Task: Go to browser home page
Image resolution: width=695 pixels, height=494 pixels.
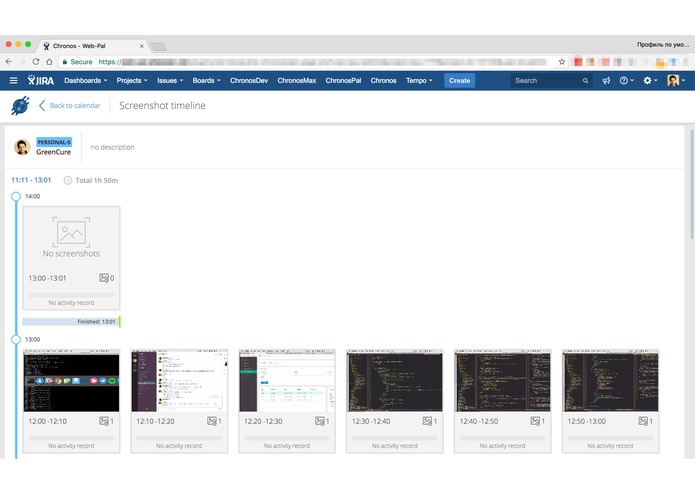Action: (x=49, y=62)
